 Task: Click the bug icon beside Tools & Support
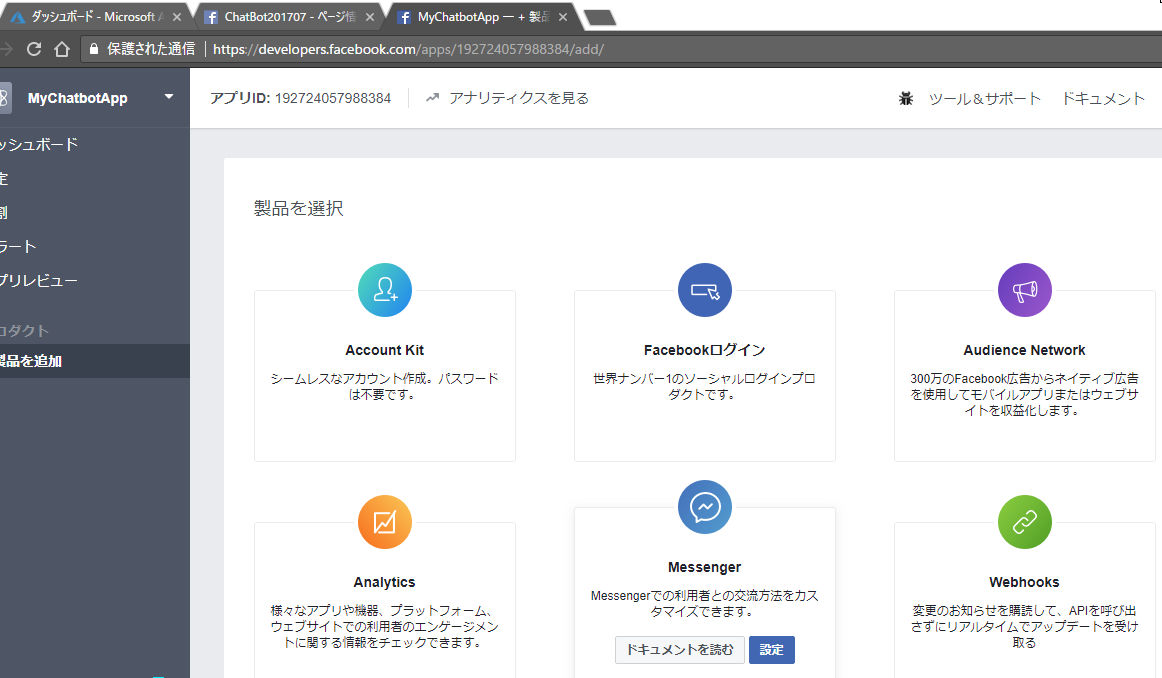click(x=906, y=99)
